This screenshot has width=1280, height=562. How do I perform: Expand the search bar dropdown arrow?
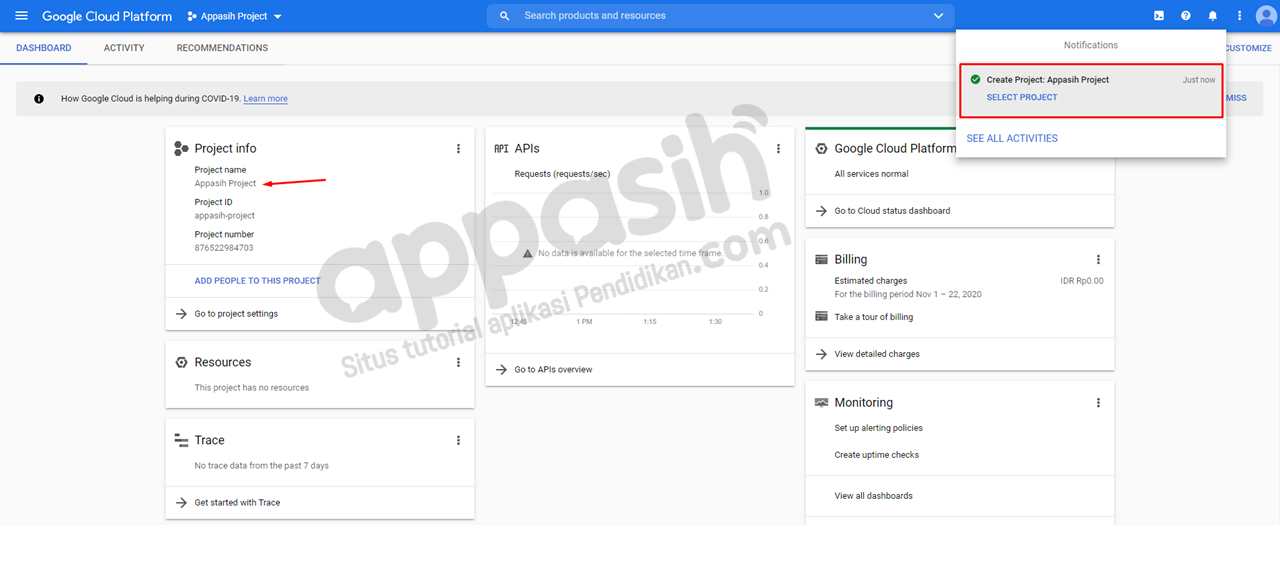938,16
